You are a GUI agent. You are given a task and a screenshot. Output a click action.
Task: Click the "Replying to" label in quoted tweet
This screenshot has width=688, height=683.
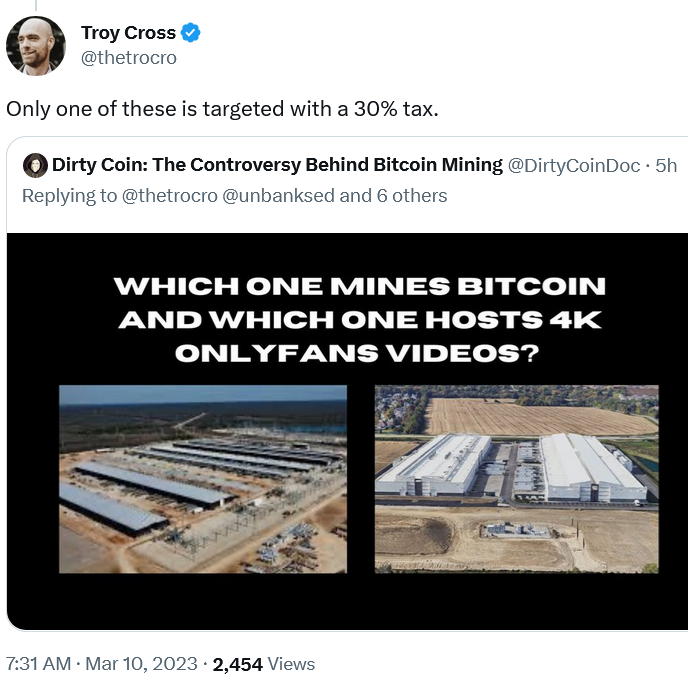click(x=68, y=195)
